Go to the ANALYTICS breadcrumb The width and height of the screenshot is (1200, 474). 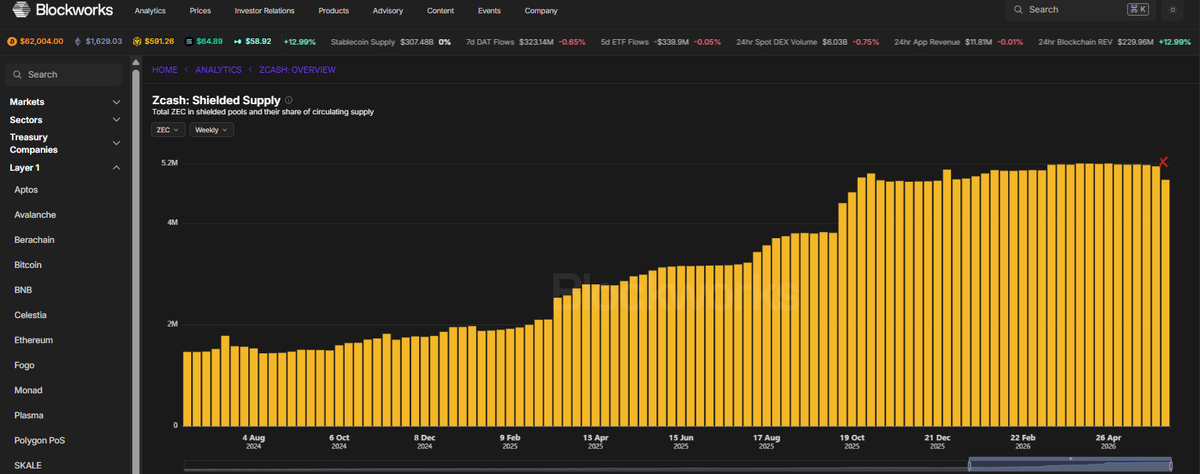219,70
